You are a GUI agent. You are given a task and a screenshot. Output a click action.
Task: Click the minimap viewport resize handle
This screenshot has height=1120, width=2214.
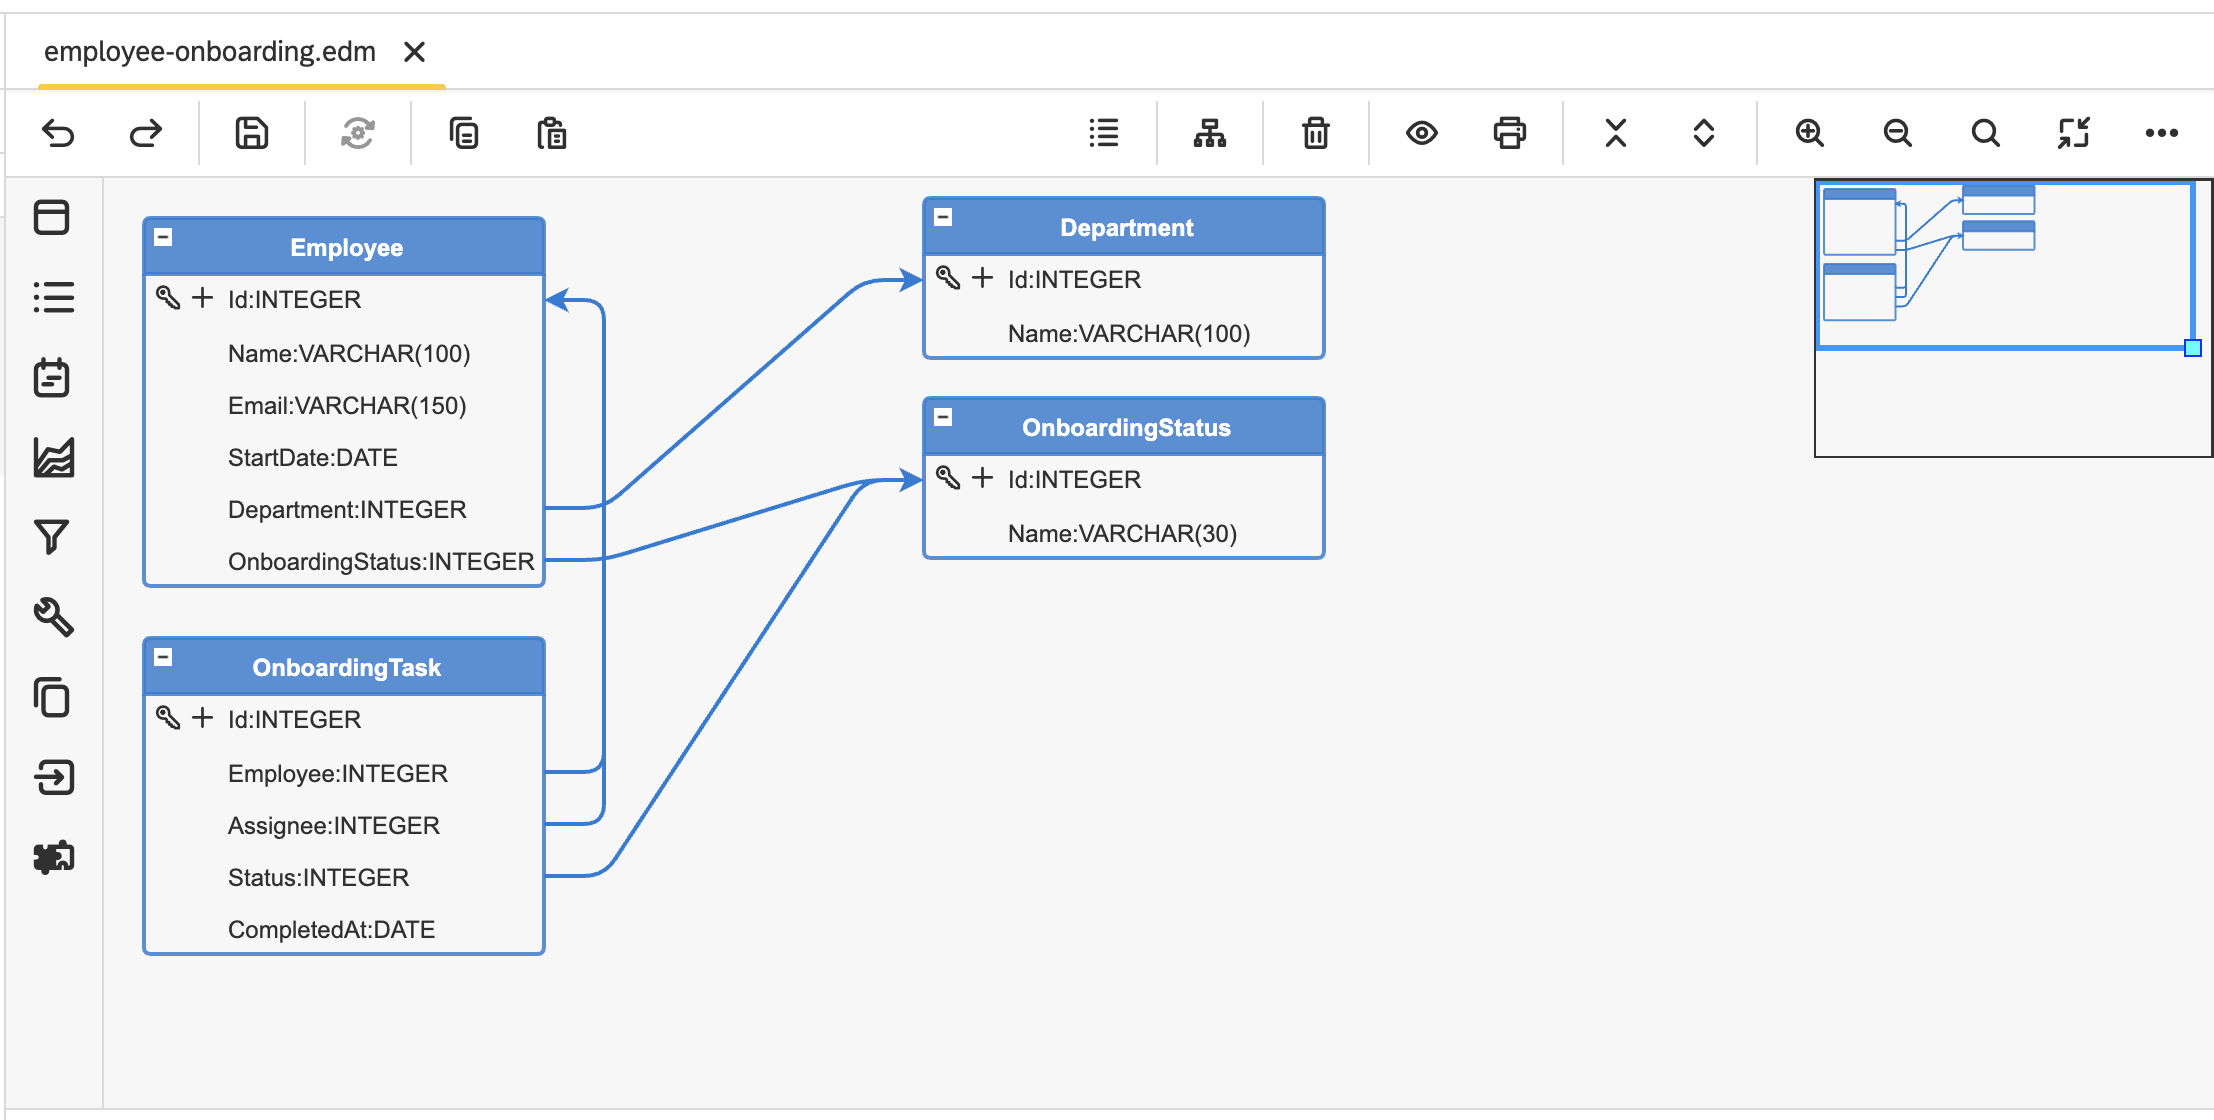point(2192,348)
